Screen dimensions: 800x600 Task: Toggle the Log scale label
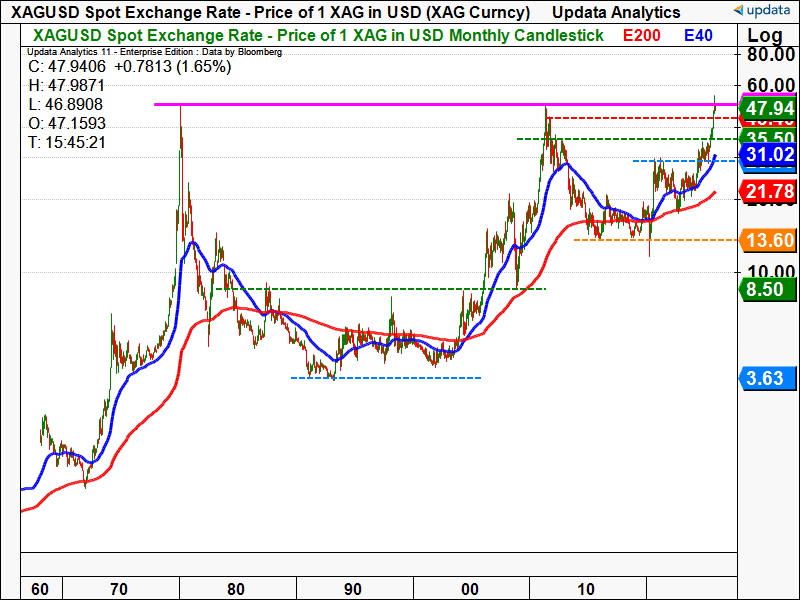click(x=765, y=35)
